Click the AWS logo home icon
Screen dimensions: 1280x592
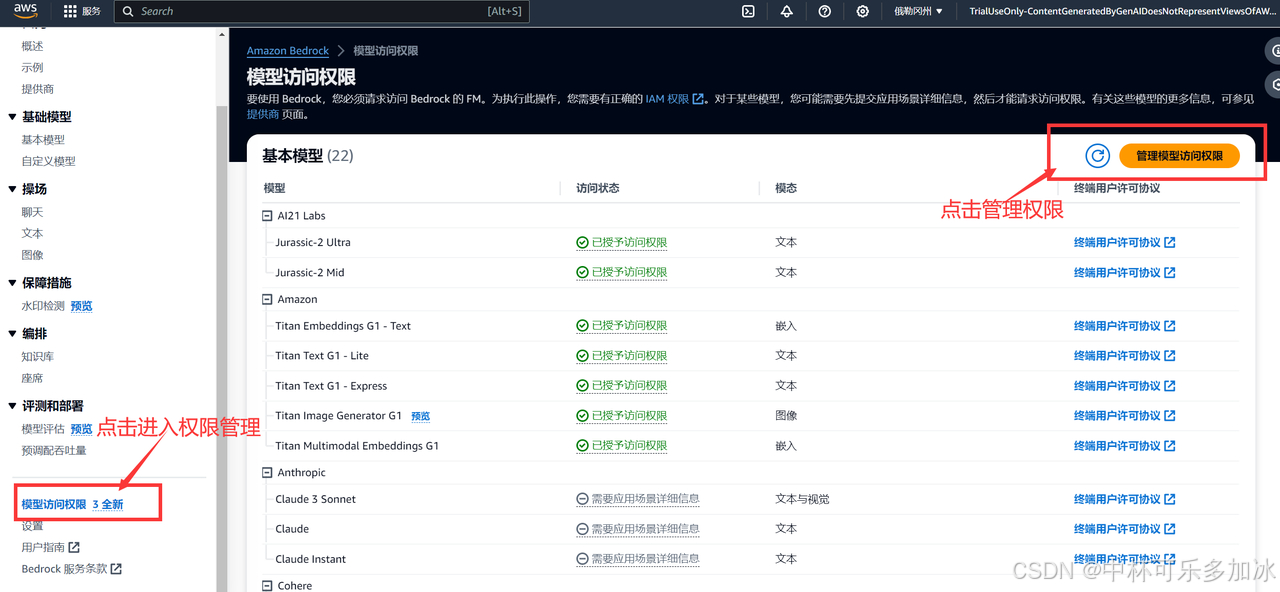click(x=25, y=11)
